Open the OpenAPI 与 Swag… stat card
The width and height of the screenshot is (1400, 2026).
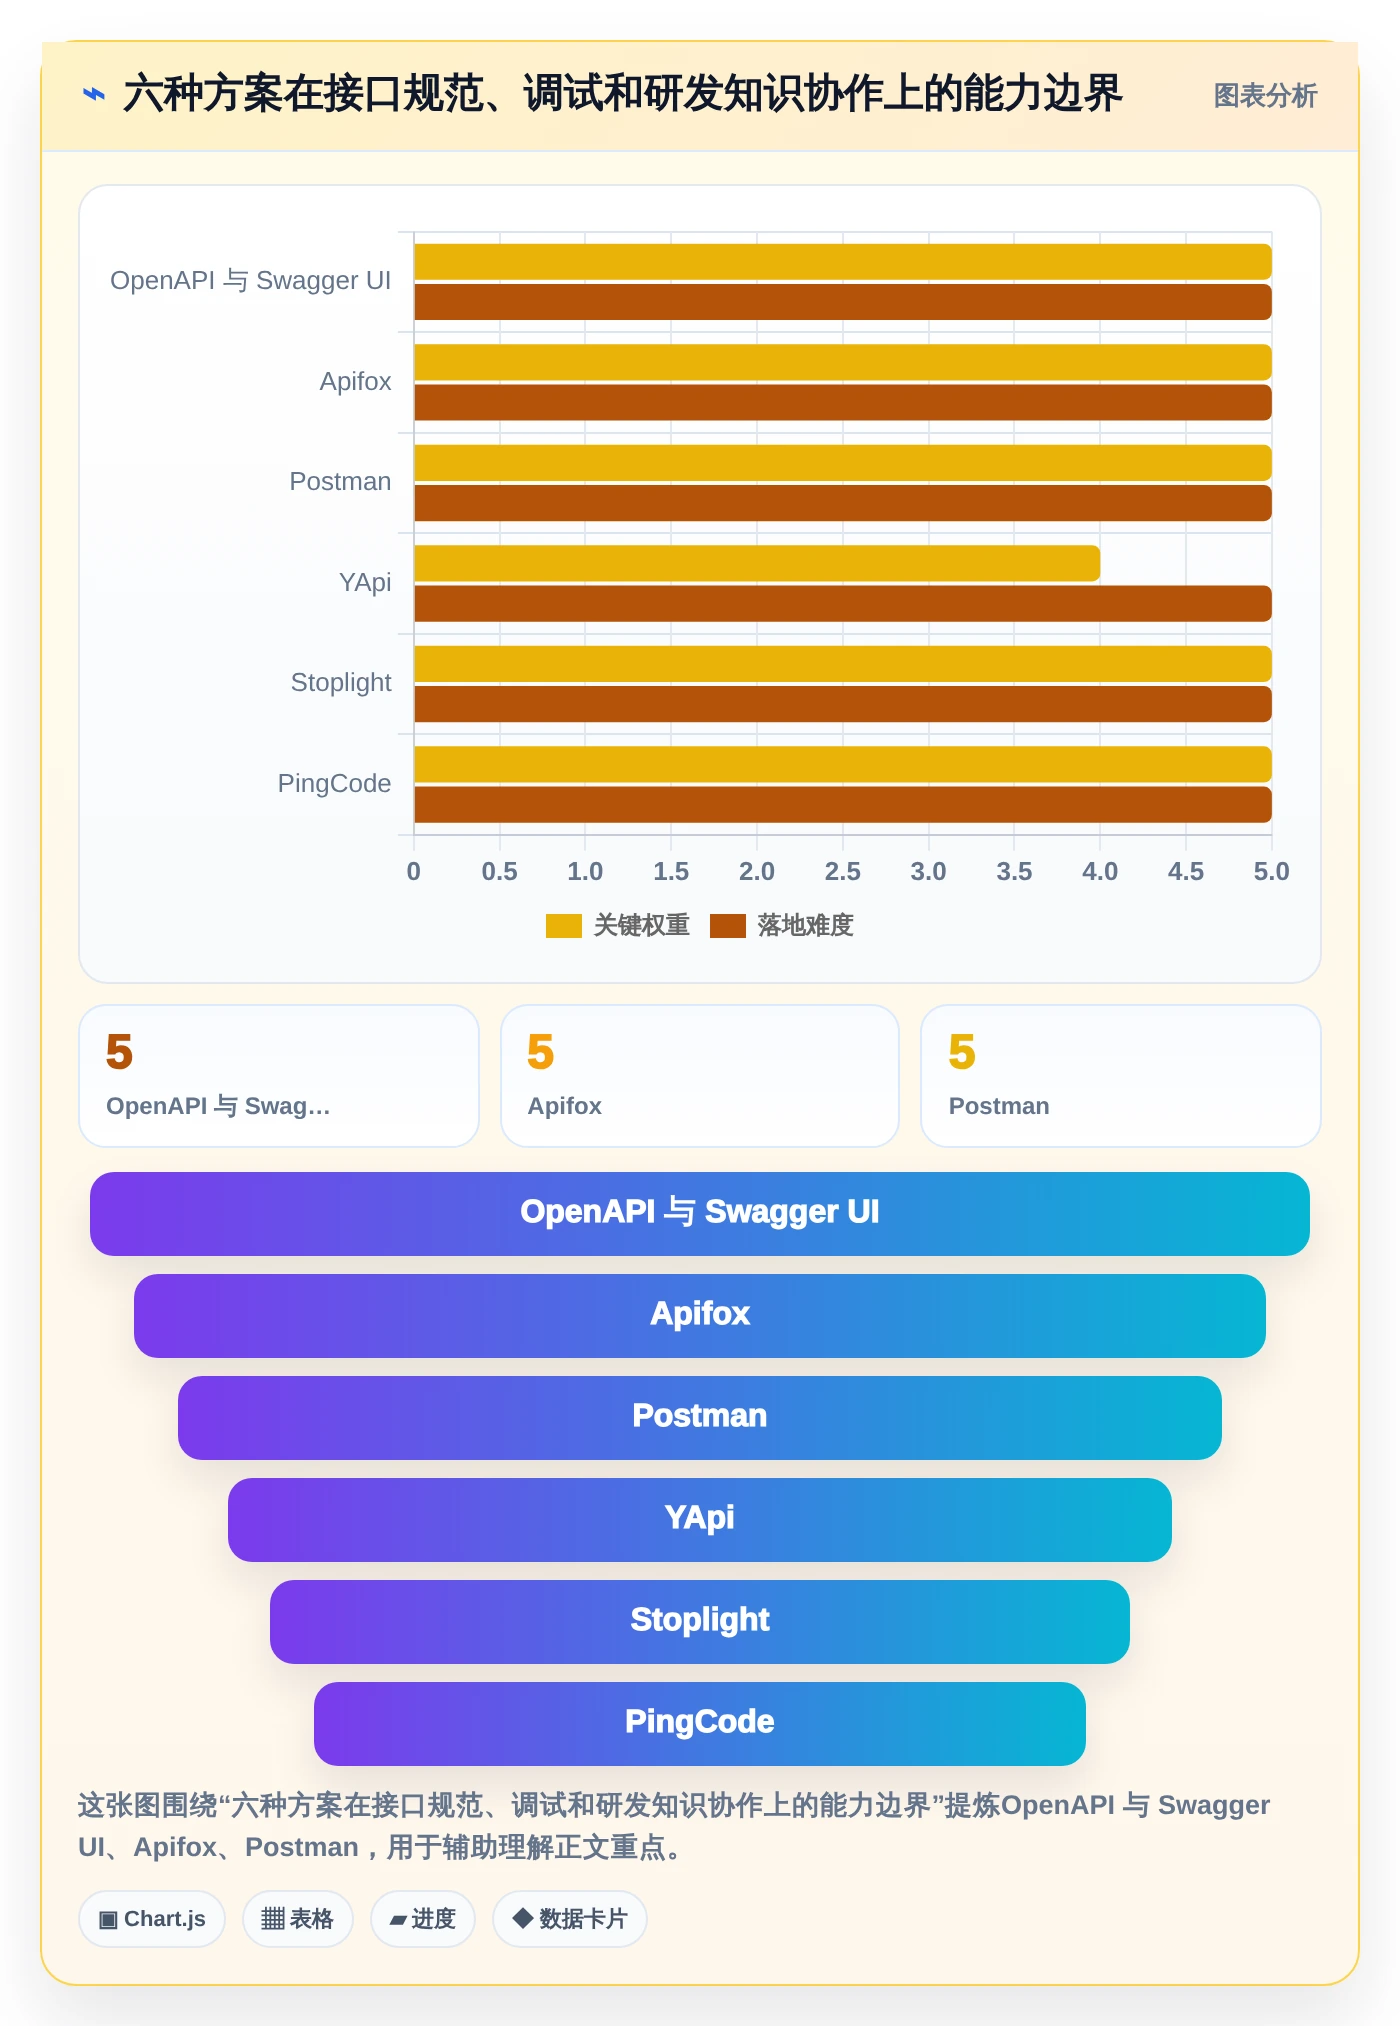coord(279,1076)
